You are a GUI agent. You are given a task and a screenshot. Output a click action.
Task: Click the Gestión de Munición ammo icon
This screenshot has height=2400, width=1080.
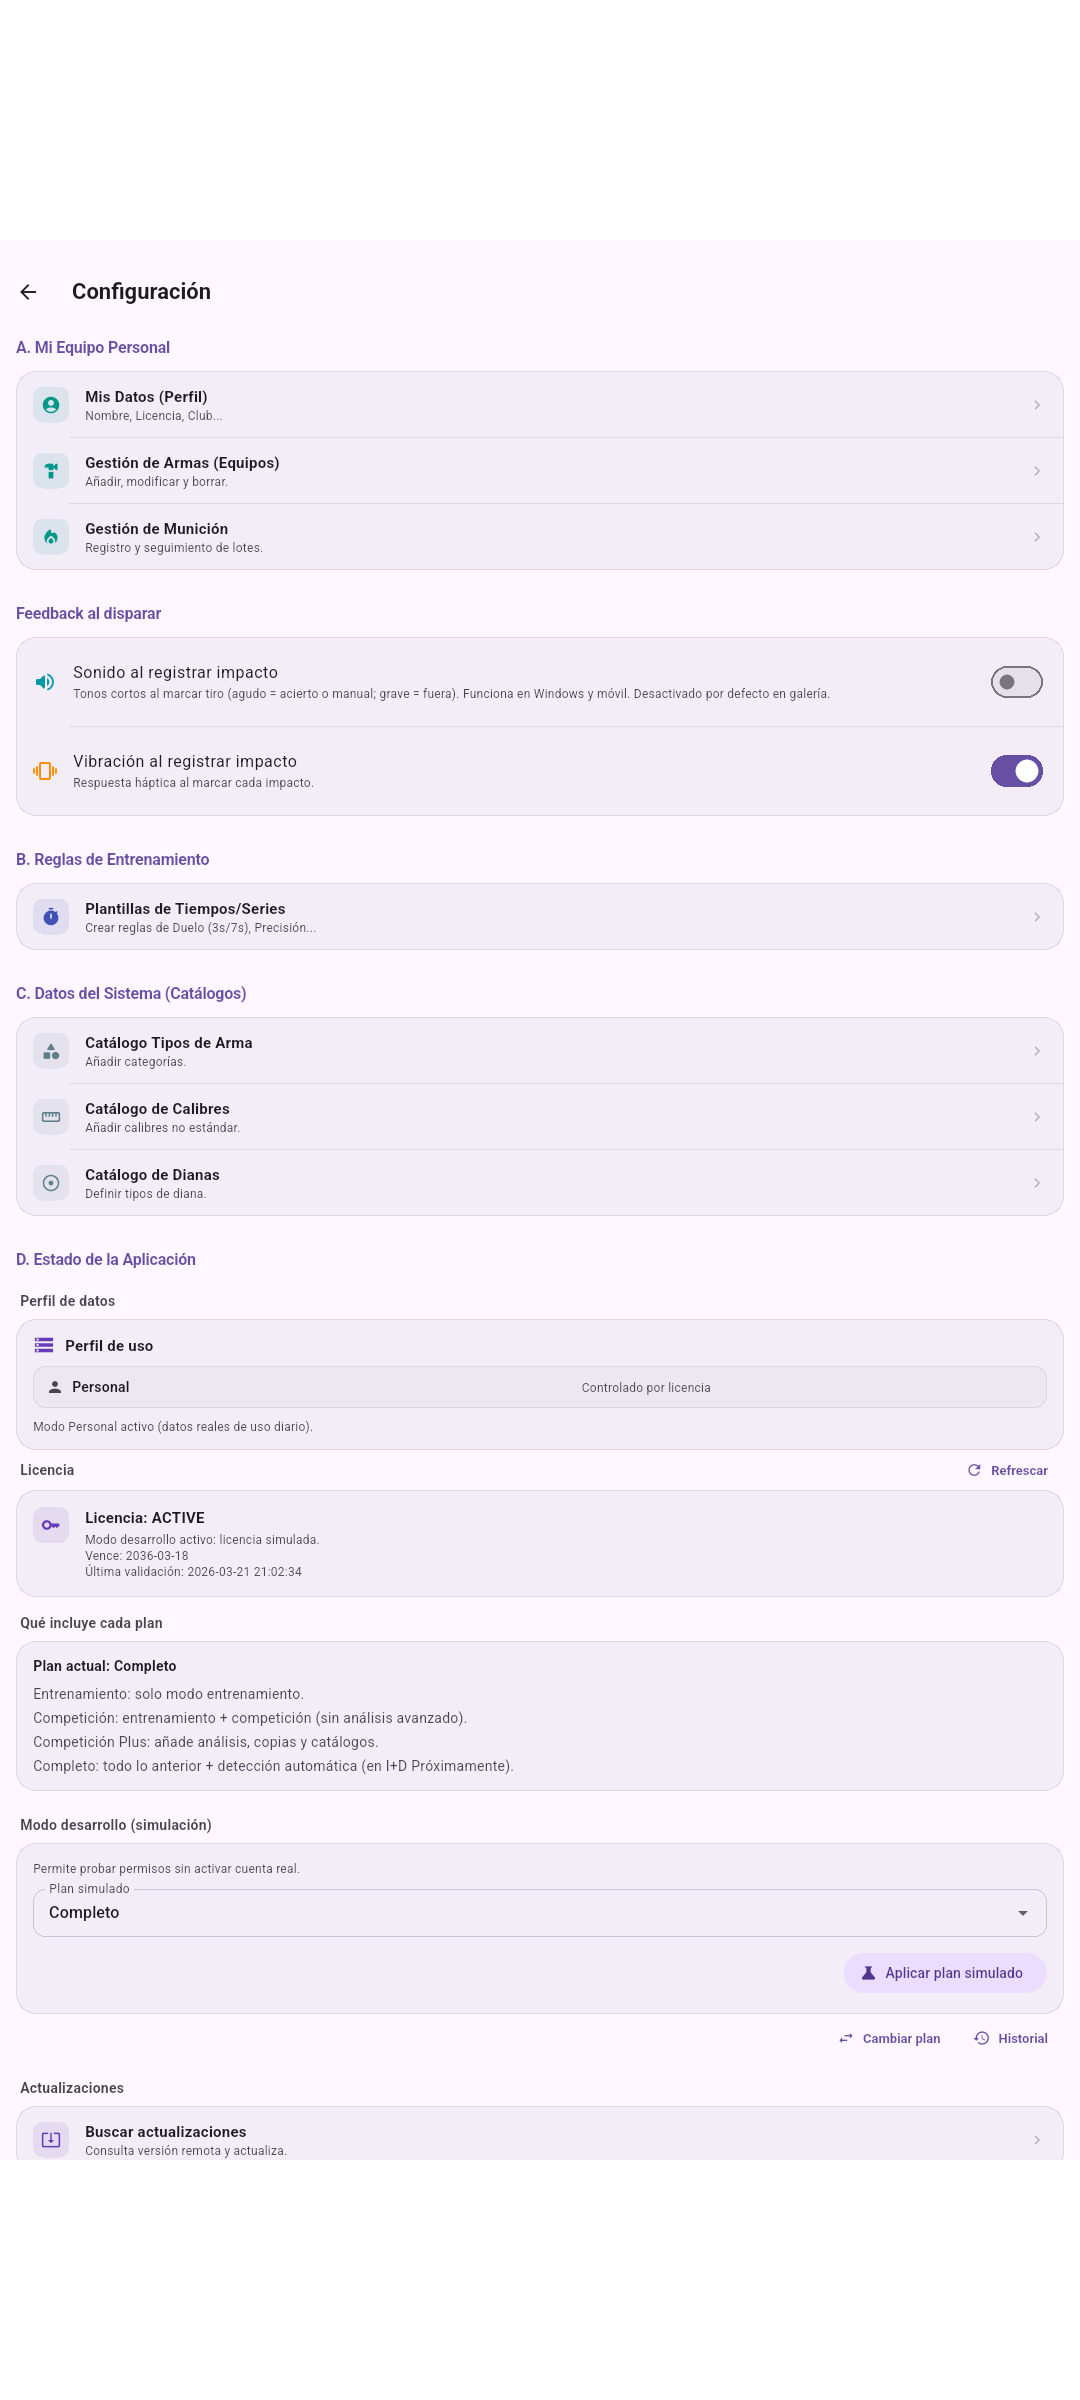(x=50, y=537)
